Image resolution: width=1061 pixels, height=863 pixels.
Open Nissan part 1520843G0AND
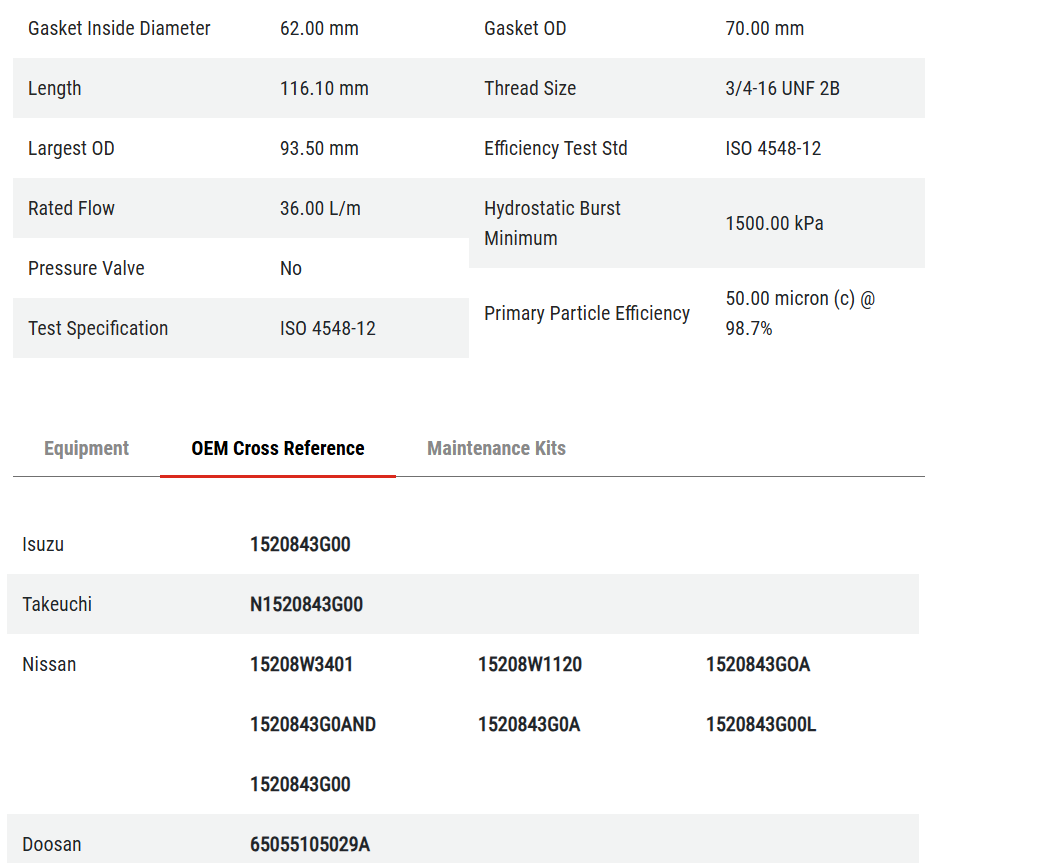pos(313,724)
